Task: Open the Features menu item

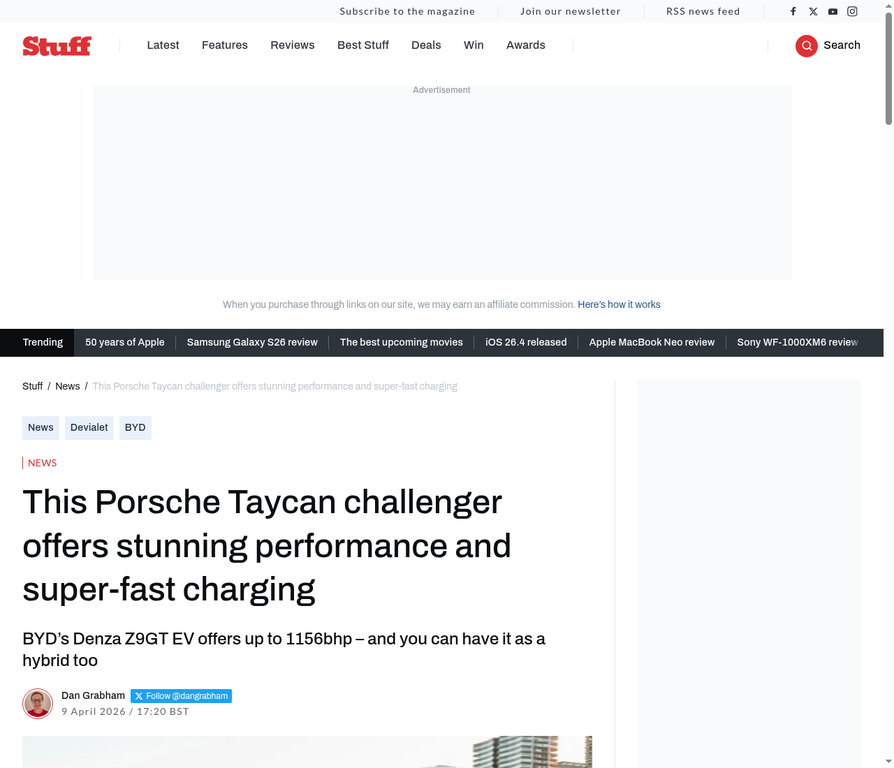Action: pos(225,45)
